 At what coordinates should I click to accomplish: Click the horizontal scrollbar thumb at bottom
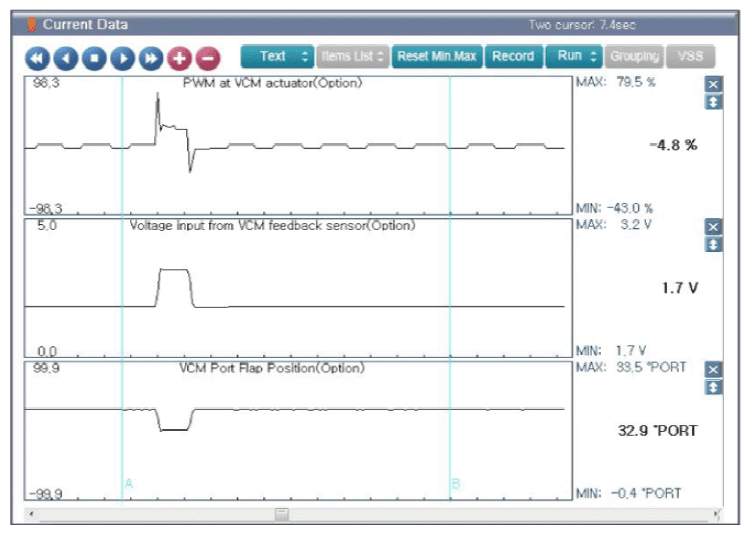282,514
